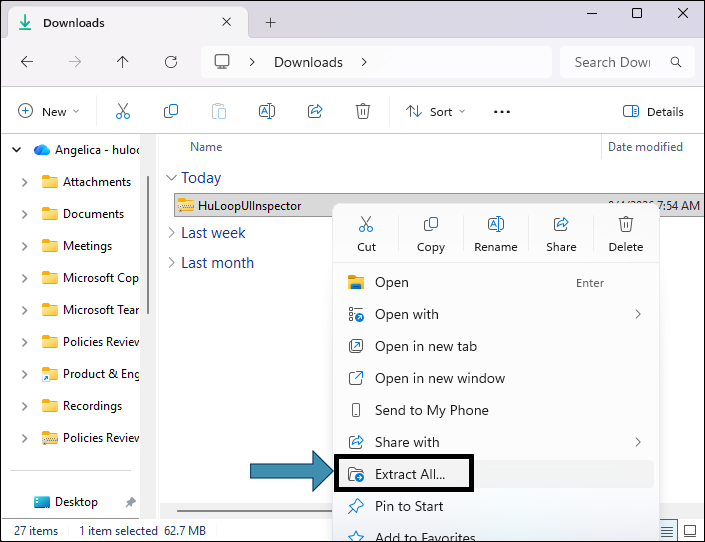705x542 pixels.
Task: Click the greyed Paste icon in the toolbar
Action: tap(219, 111)
